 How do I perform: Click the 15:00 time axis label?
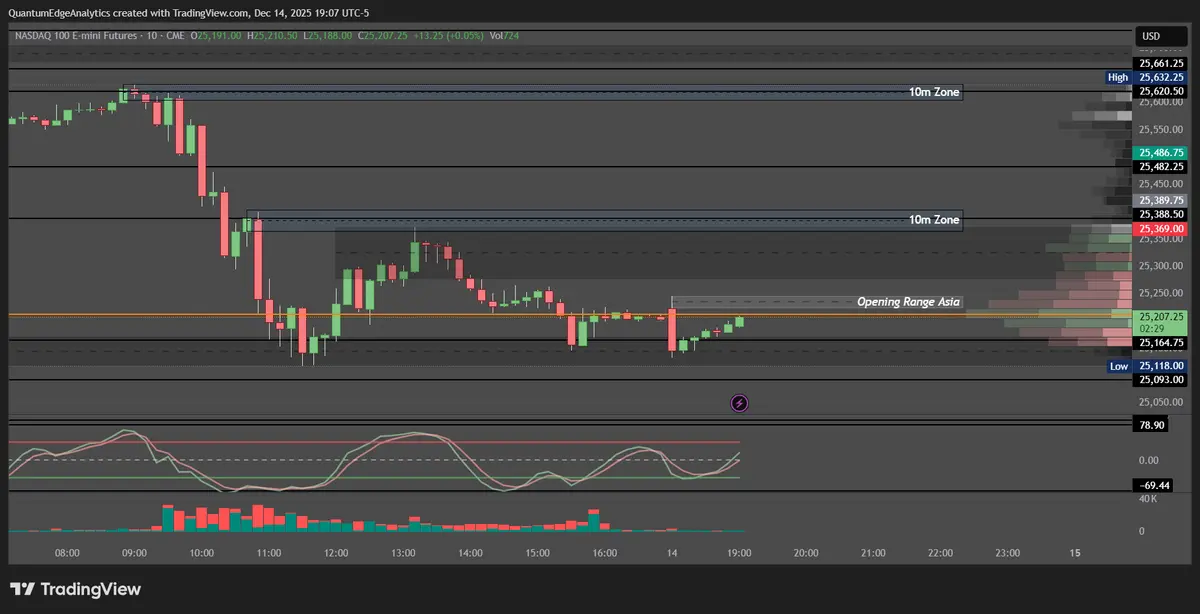(x=538, y=552)
